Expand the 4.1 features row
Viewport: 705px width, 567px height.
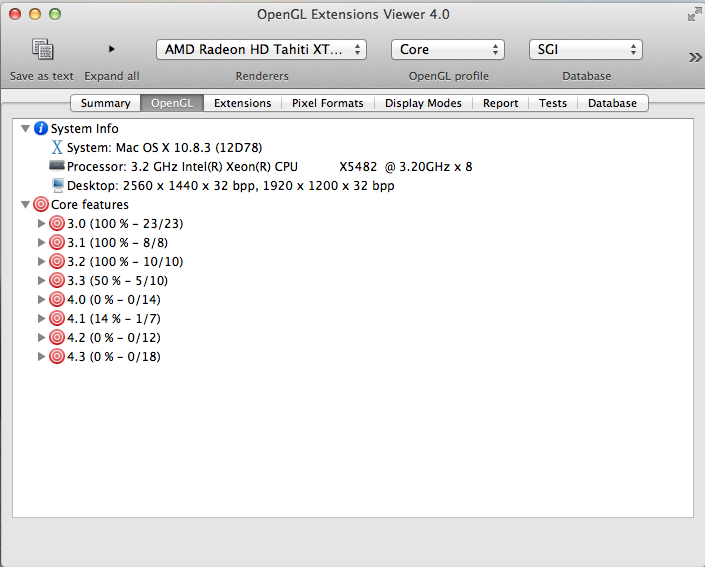[x=41, y=318]
